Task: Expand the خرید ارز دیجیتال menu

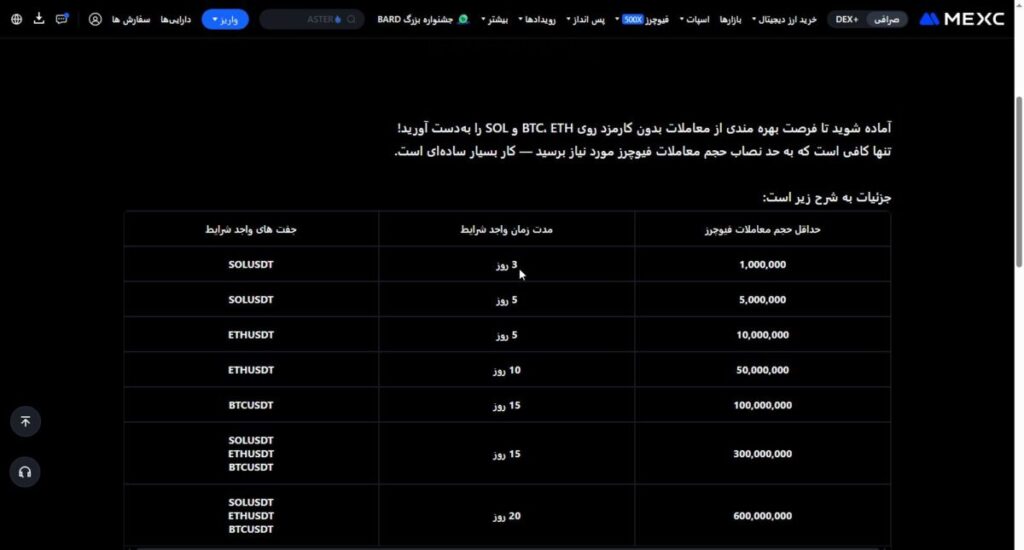Action: (x=786, y=19)
